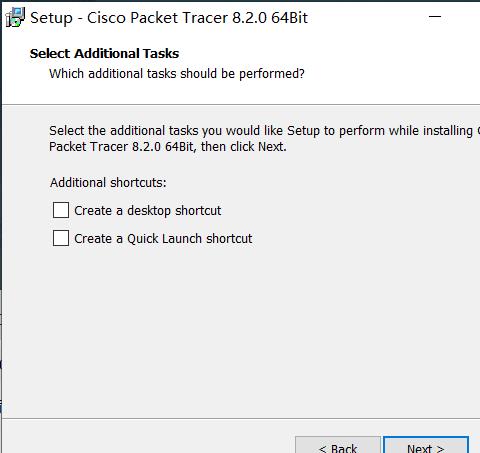
Task: Click 'then click Next.' instruction text
Action: pyautogui.click(x=244, y=147)
